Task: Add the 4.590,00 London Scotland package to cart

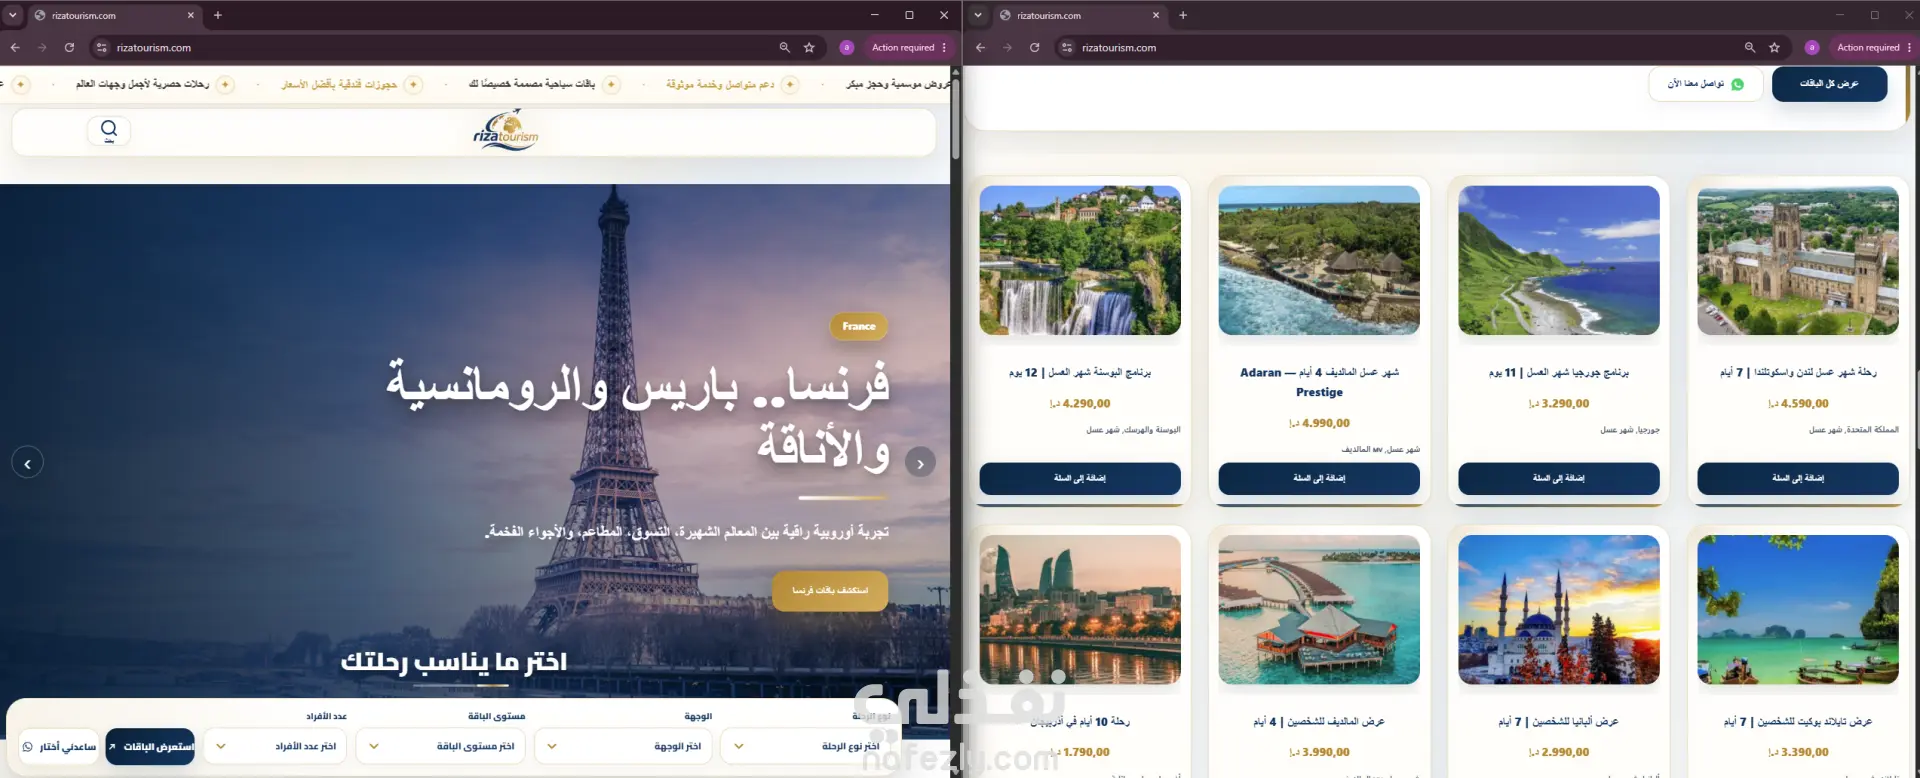Action: coord(1798,478)
